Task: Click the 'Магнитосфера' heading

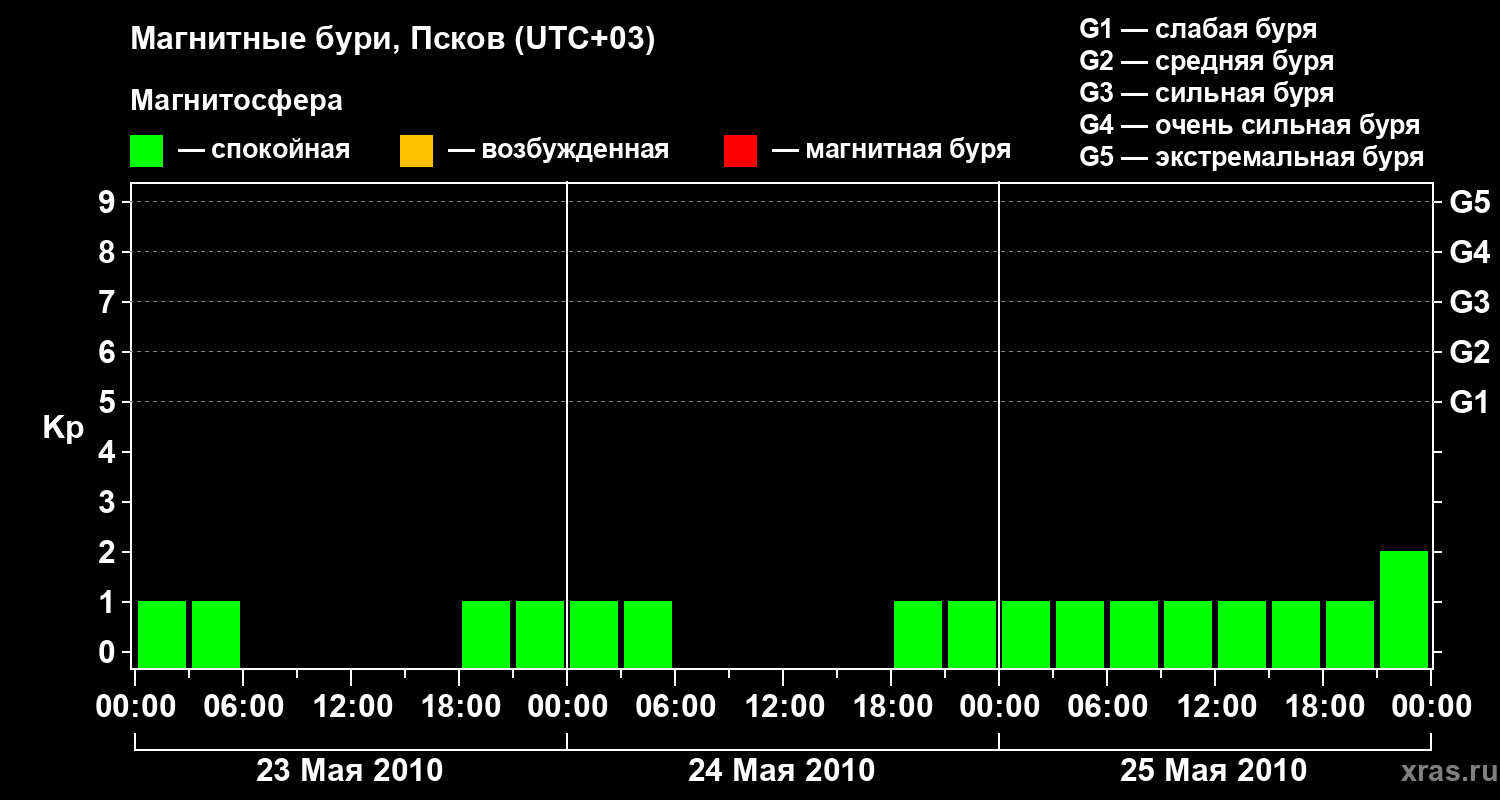Action: click(x=236, y=101)
